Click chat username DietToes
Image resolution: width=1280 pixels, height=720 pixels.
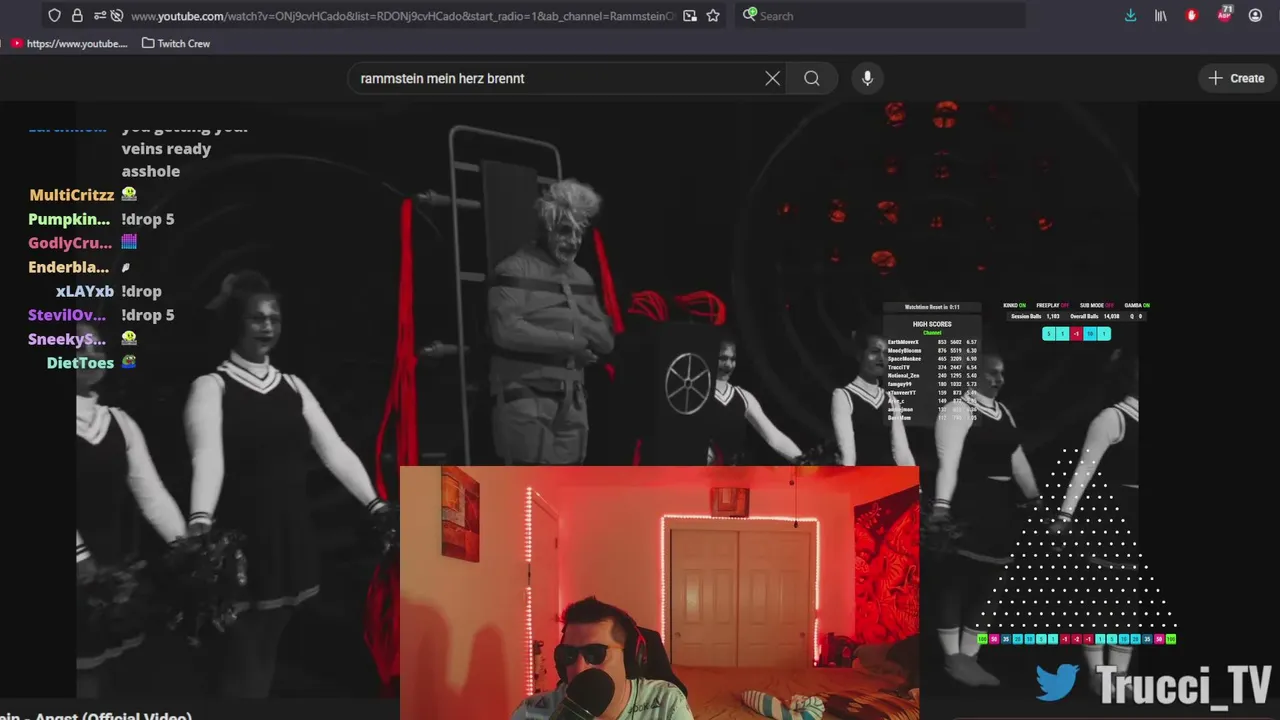(x=80, y=363)
